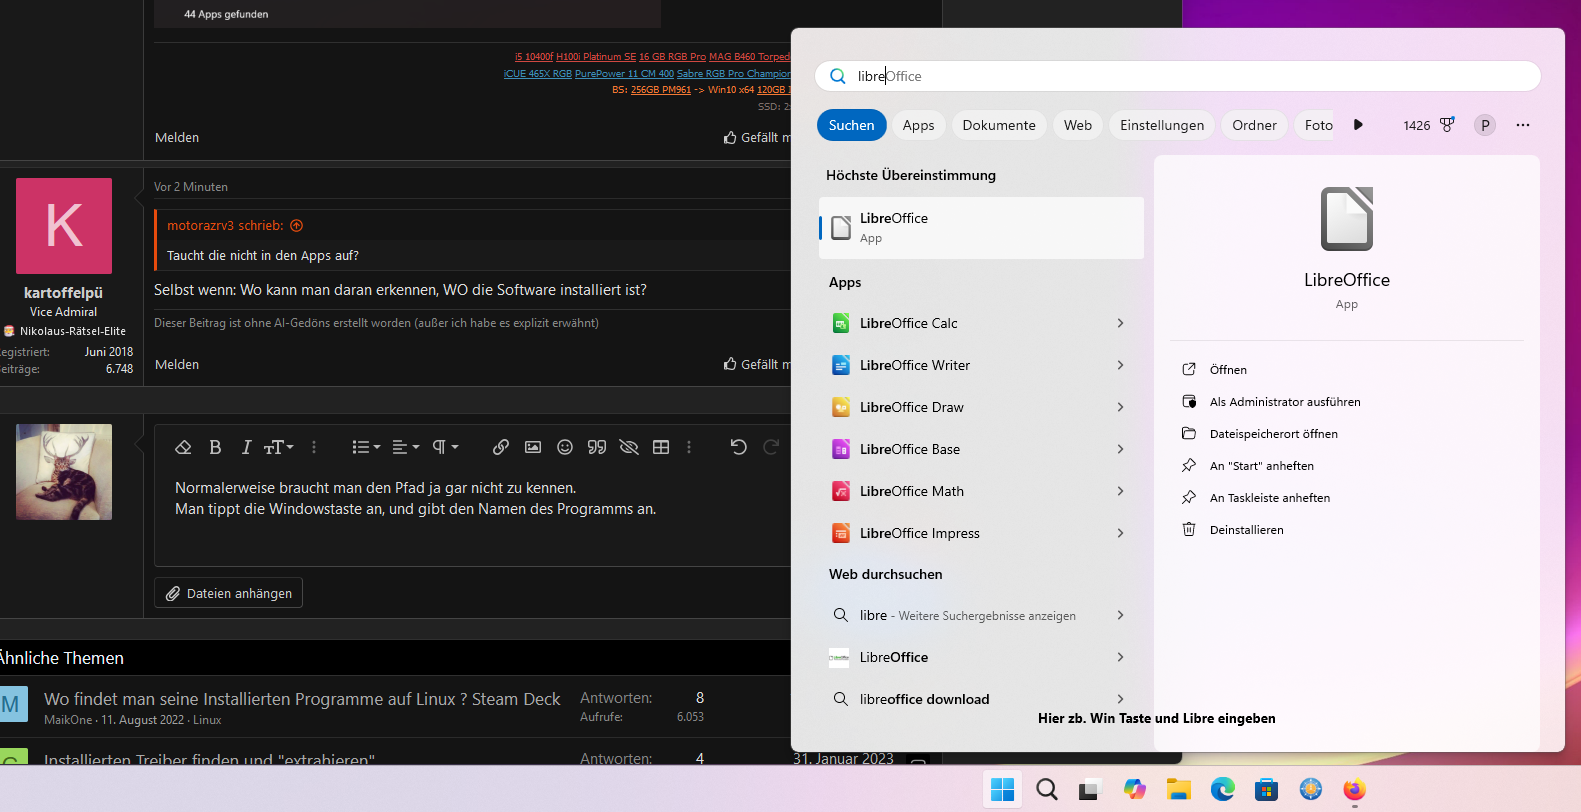1581x812 pixels.
Task: Expand the LibreOffice Calc chevron
Action: 1120,323
